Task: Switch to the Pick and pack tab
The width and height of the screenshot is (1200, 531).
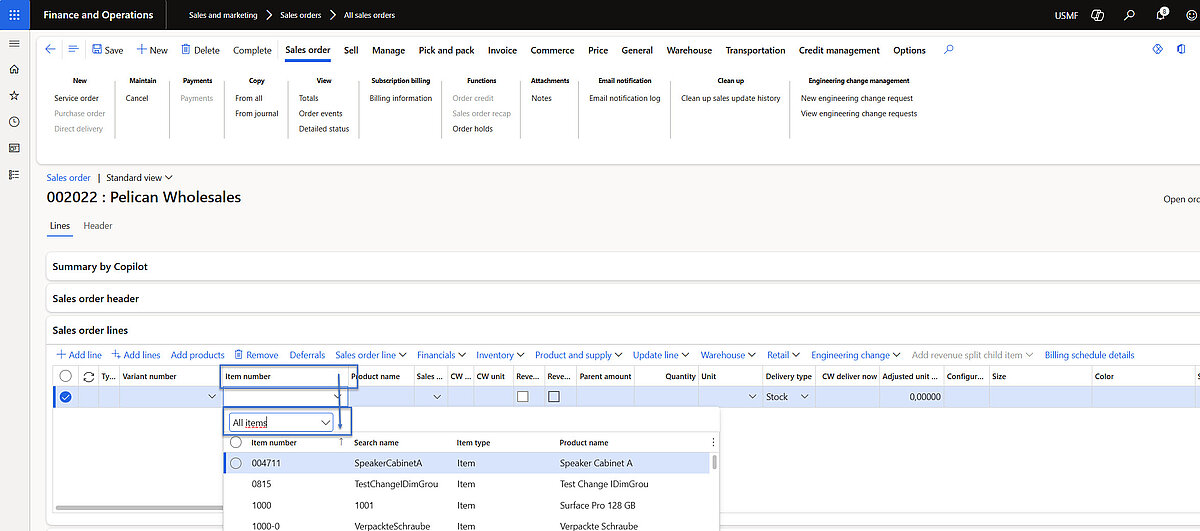Action: [x=446, y=50]
